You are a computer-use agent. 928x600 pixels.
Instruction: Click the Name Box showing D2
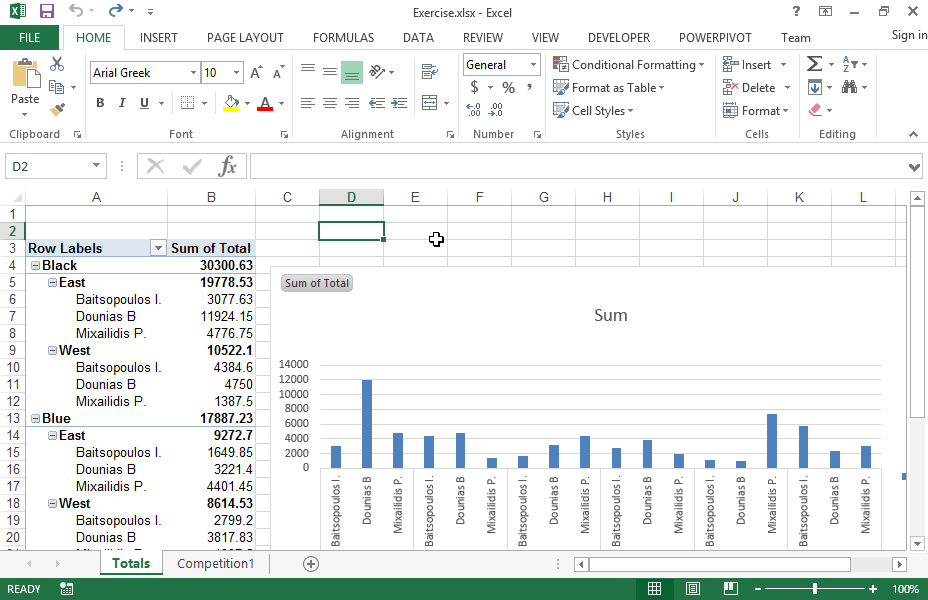[x=56, y=166]
